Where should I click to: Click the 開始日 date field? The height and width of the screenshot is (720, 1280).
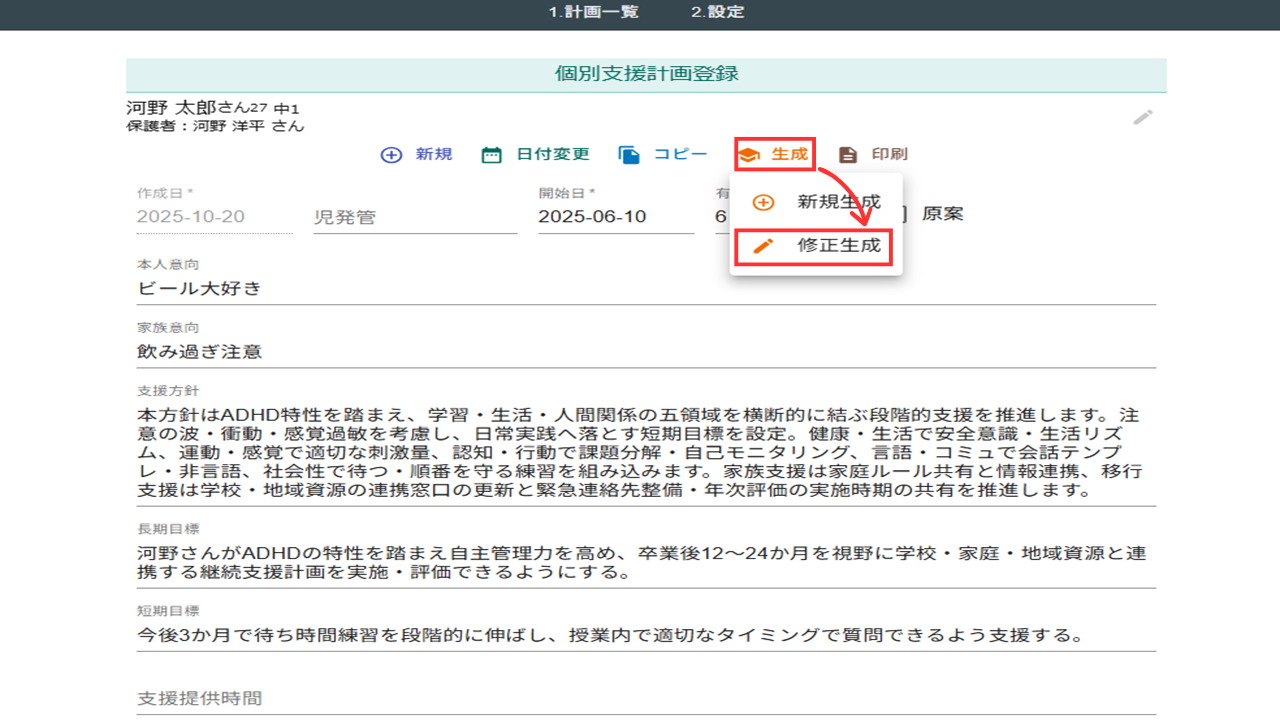pos(615,217)
